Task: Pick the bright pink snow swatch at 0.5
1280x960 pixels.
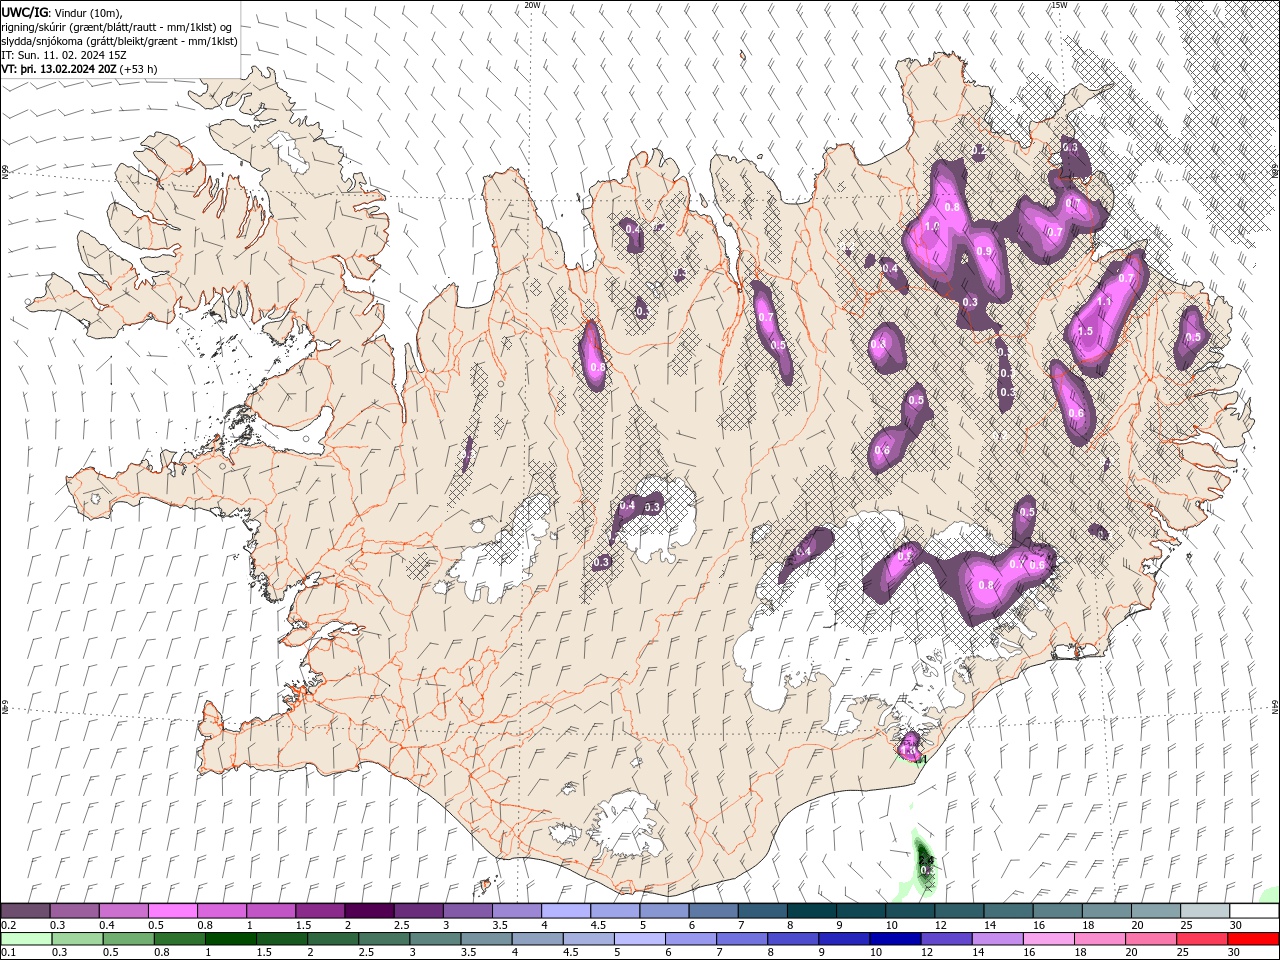Action: [173, 911]
